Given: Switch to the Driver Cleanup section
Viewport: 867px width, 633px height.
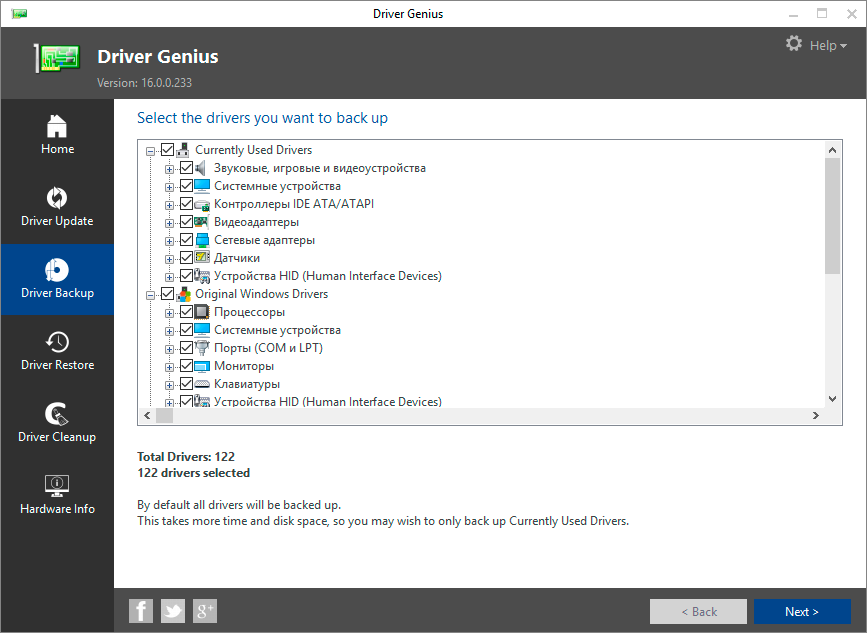Looking at the screenshot, I should tap(57, 423).
